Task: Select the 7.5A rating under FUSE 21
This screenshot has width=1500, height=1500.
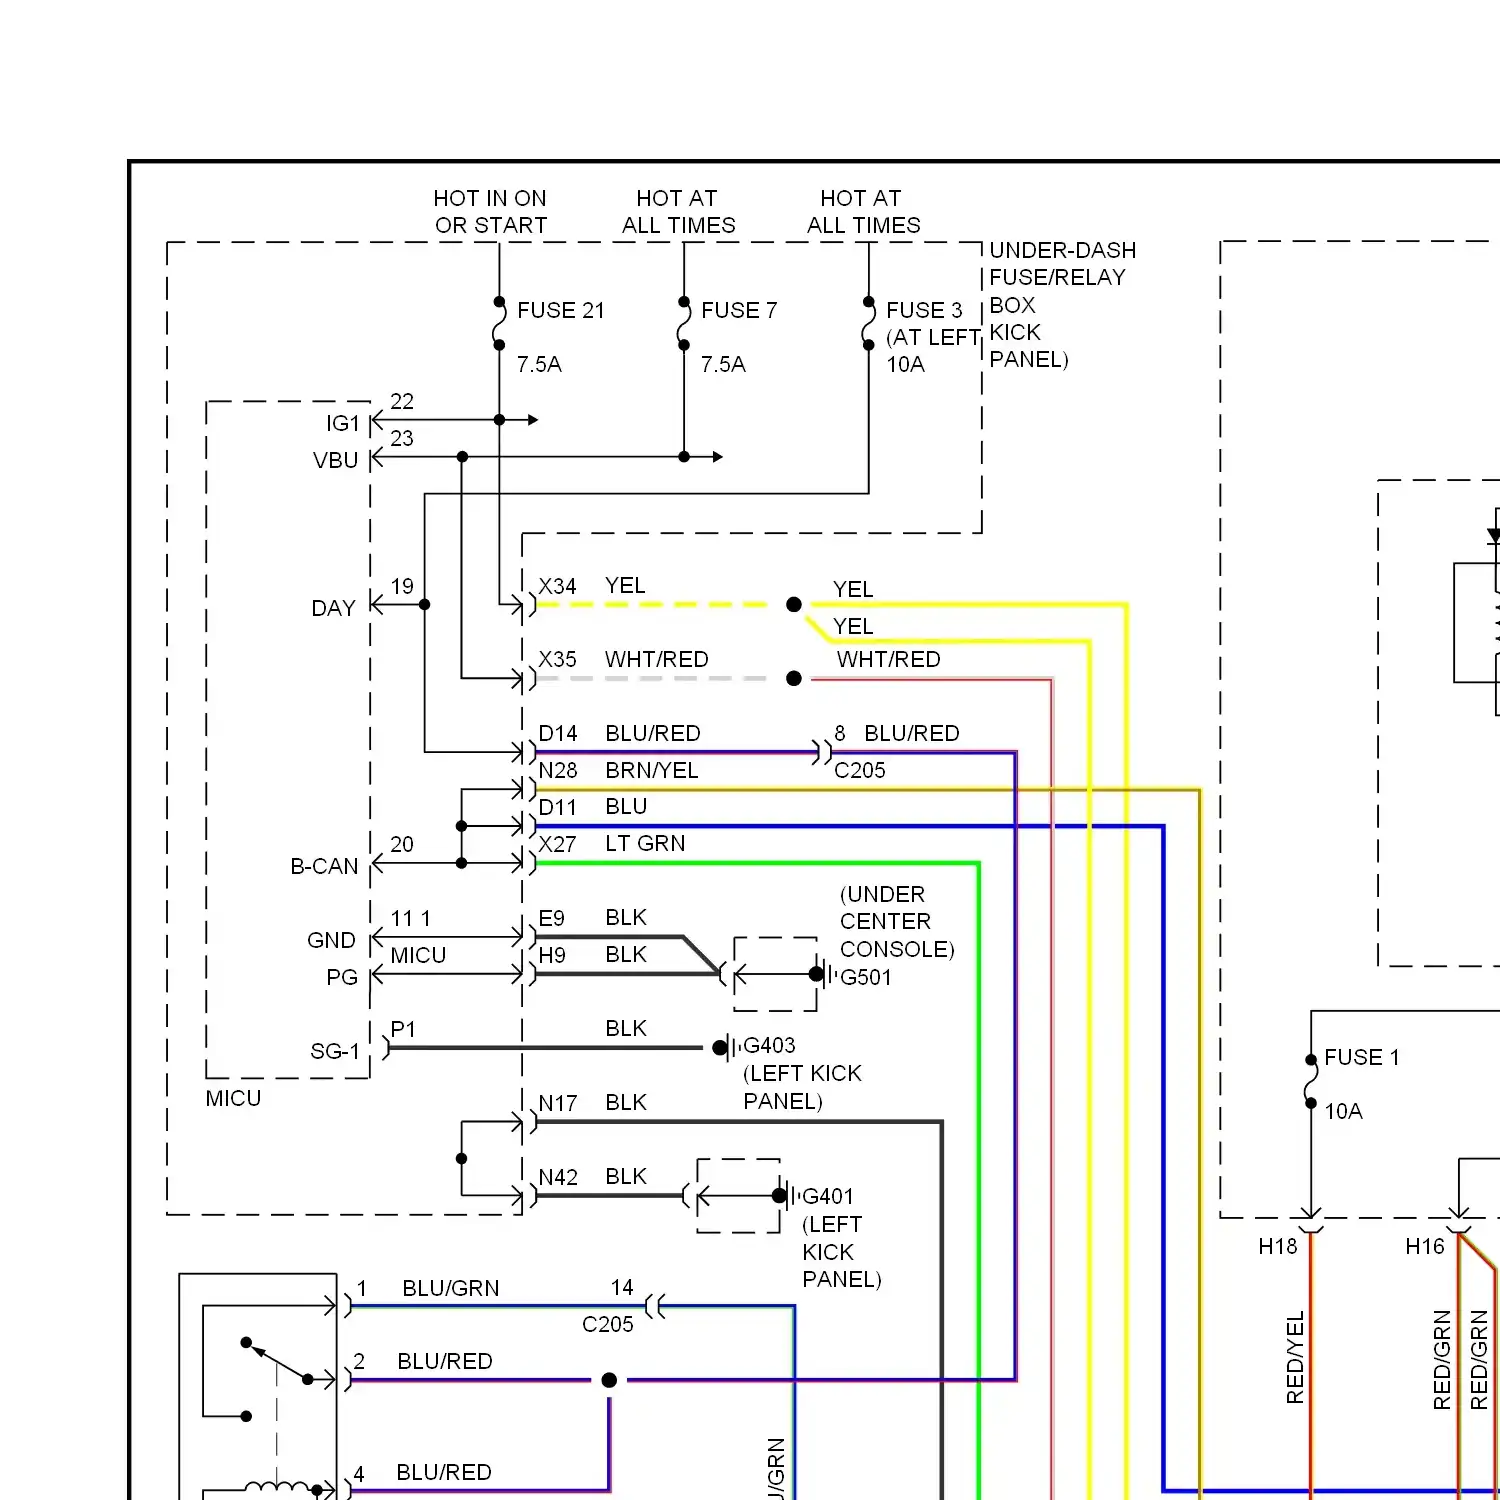Action: click(x=539, y=365)
